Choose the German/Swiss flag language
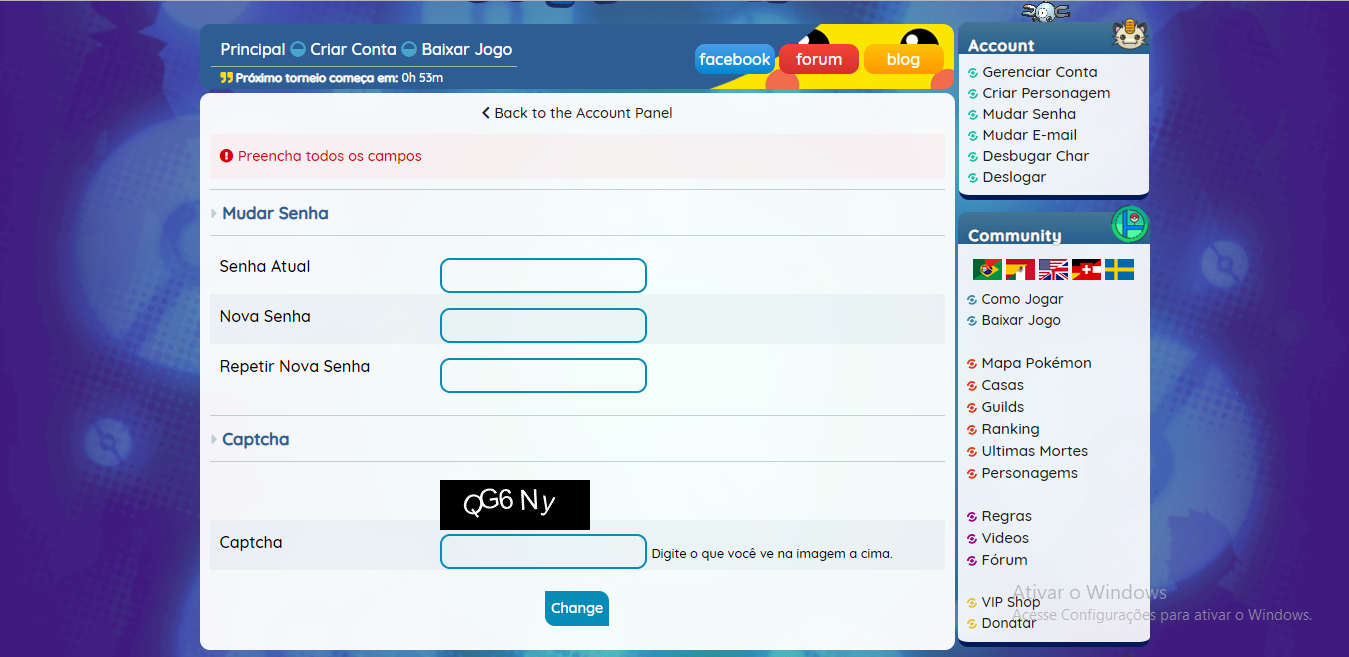The width and height of the screenshot is (1349, 657). click(1086, 270)
